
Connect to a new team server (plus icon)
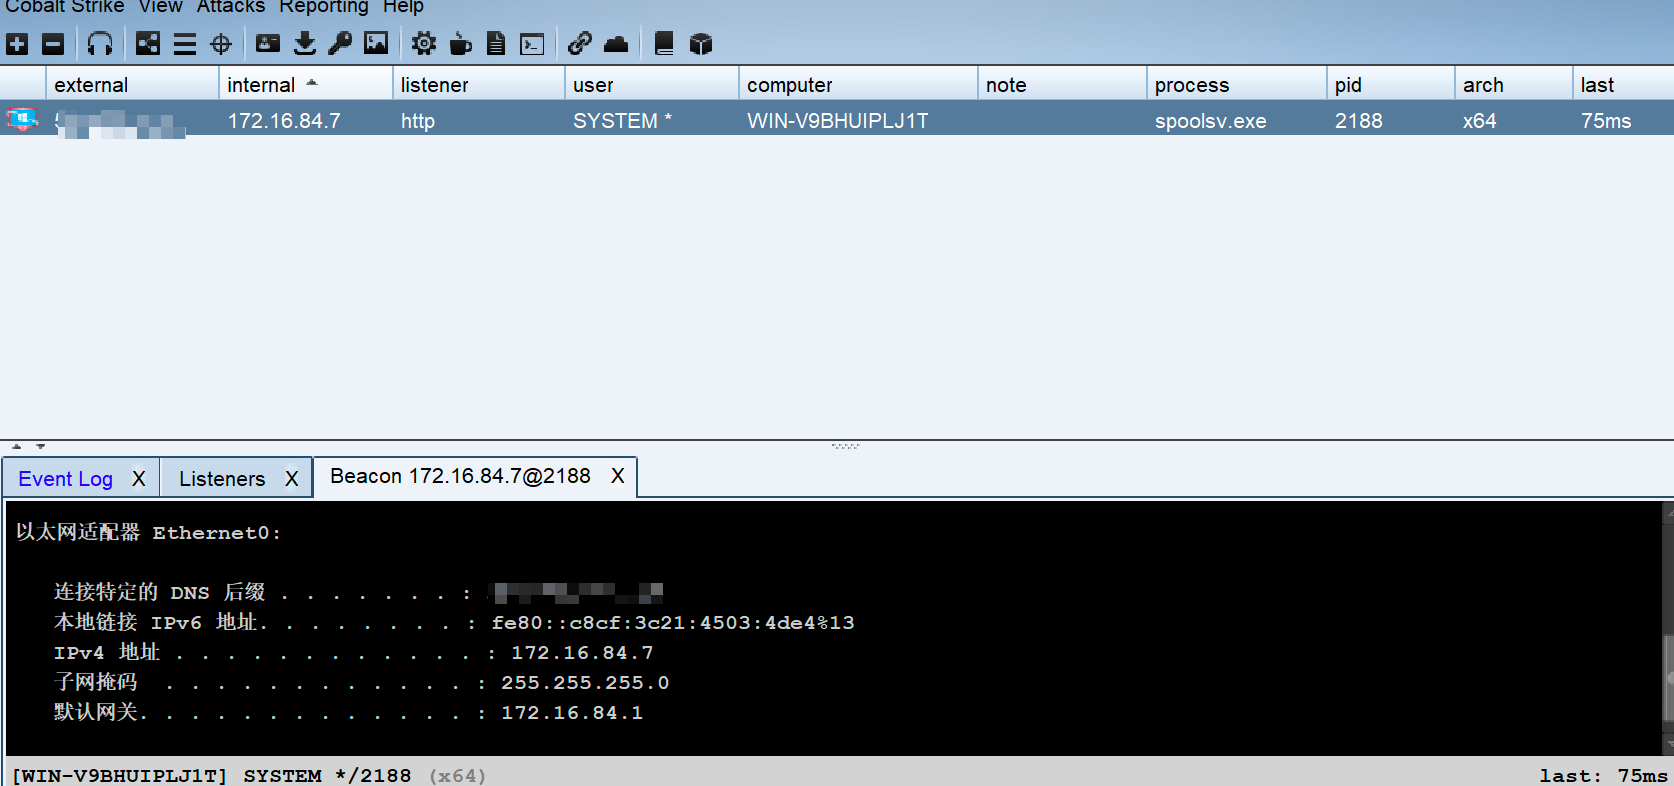[17, 44]
